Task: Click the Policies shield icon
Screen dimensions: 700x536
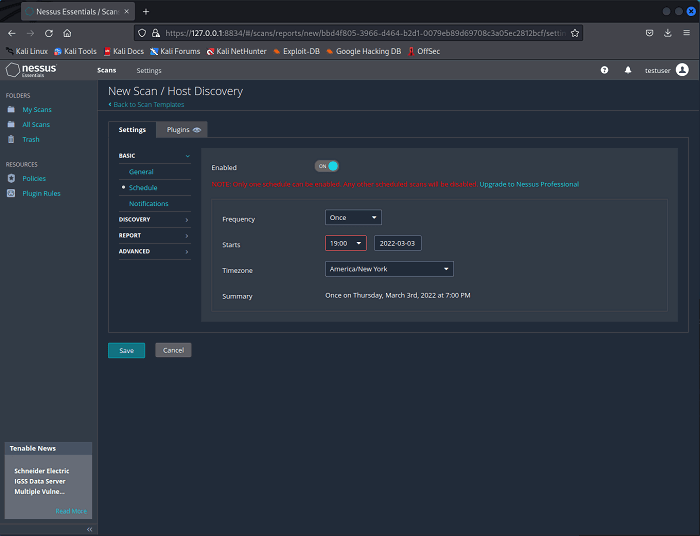Action: click(x=11, y=178)
